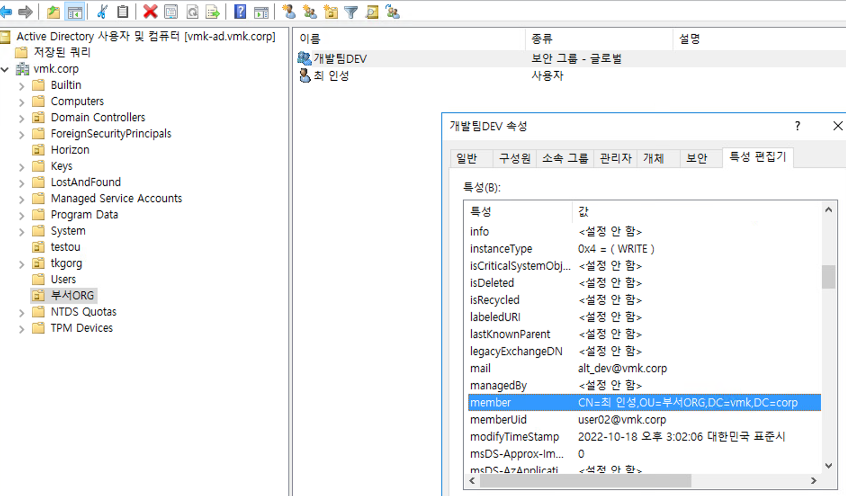Click the 개발팀DEV group icon in list

pyautogui.click(x=304, y=58)
